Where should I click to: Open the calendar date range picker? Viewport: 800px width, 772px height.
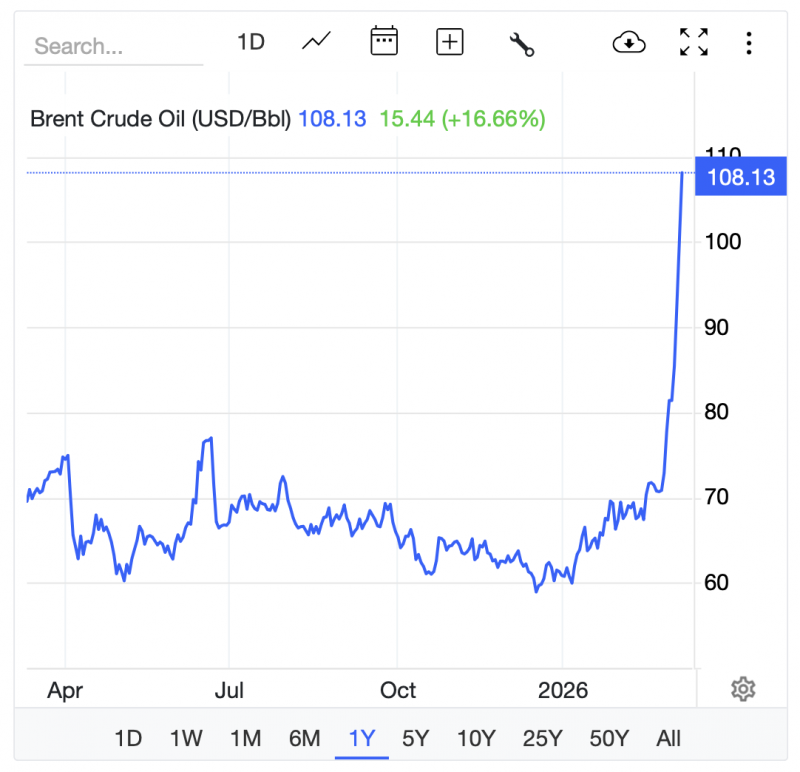click(x=384, y=42)
